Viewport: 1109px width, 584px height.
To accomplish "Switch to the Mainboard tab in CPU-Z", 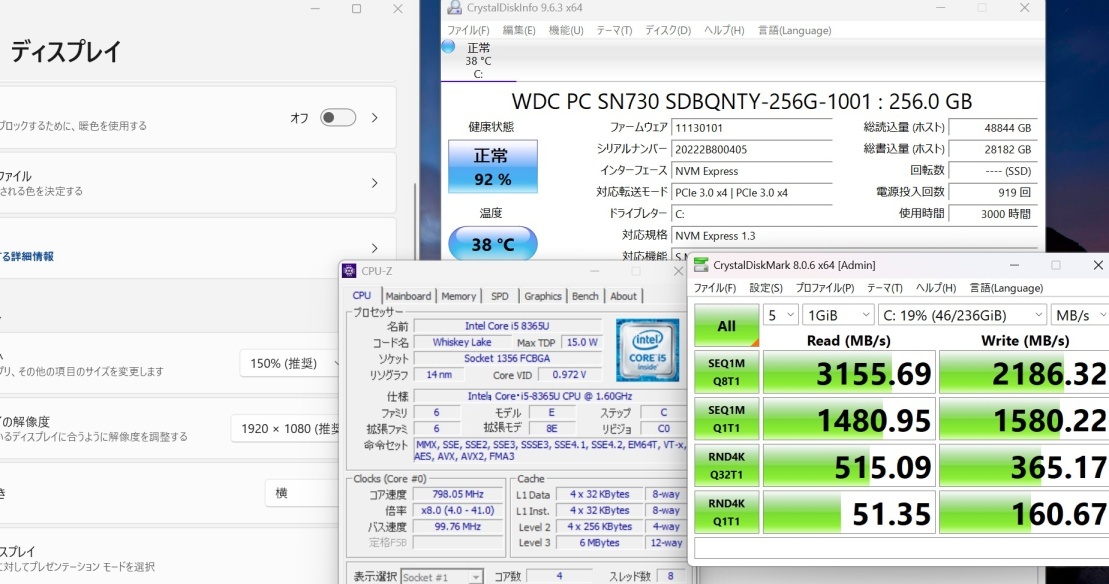I will pyautogui.click(x=408, y=296).
